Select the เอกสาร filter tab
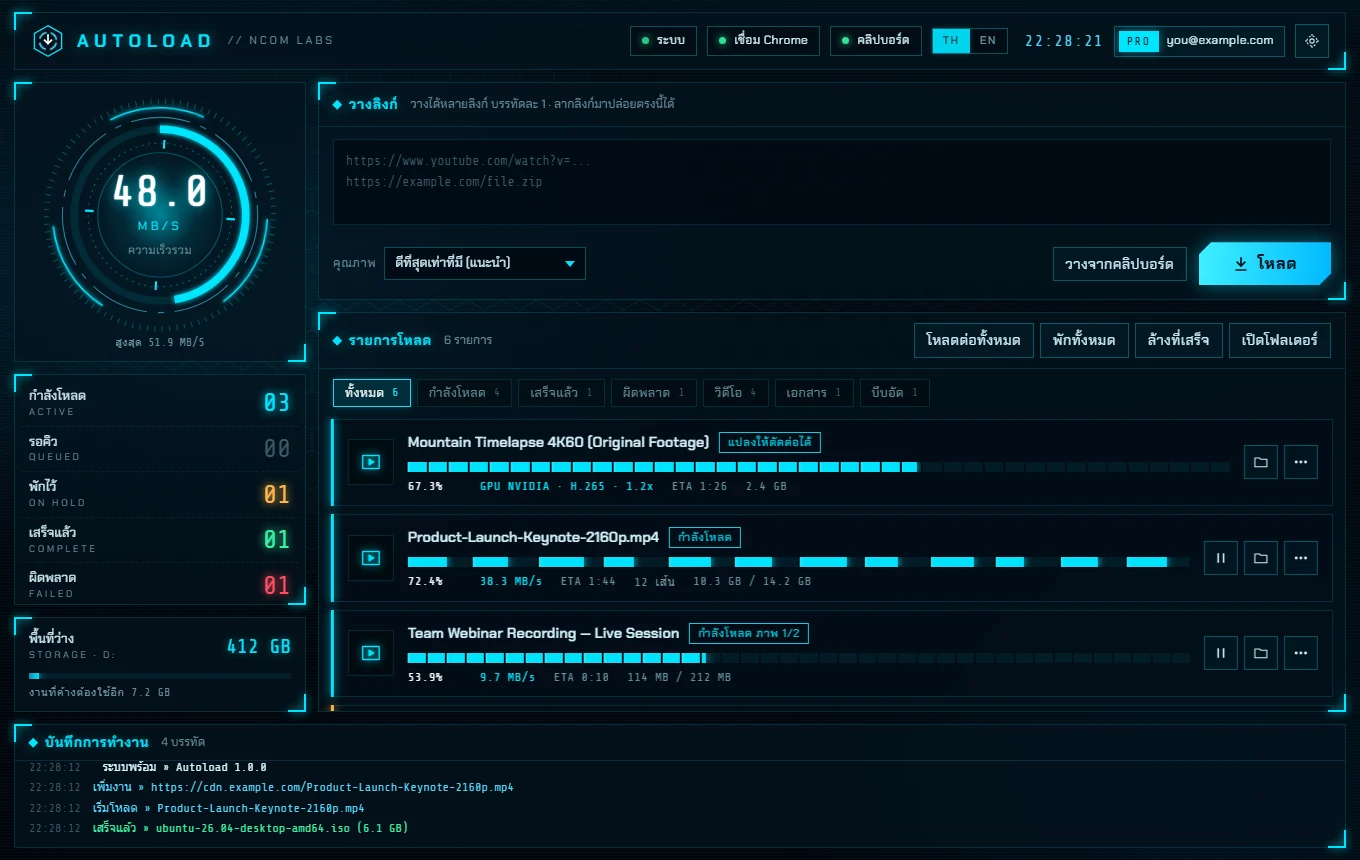This screenshot has width=1360, height=860. pyautogui.click(x=814, y=393)
